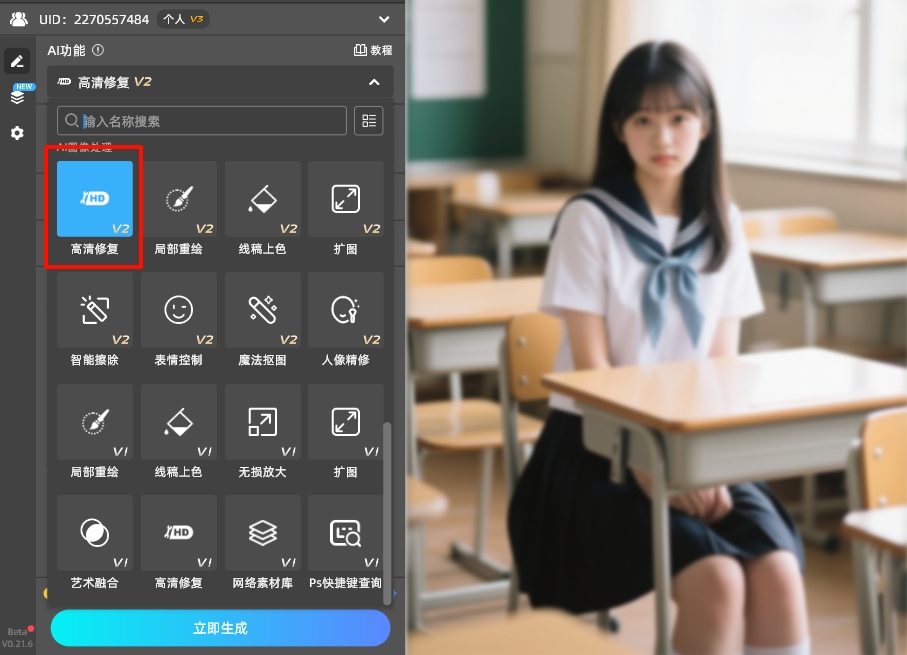Pick the 魔法抠图 cutout tool

[262, 310]
